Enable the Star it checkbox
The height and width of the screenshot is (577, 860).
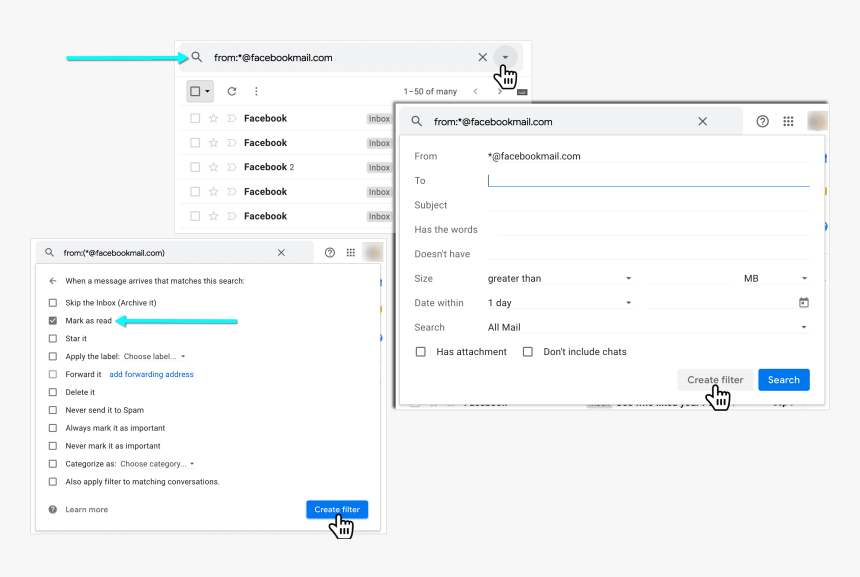(x=53, y=338)
